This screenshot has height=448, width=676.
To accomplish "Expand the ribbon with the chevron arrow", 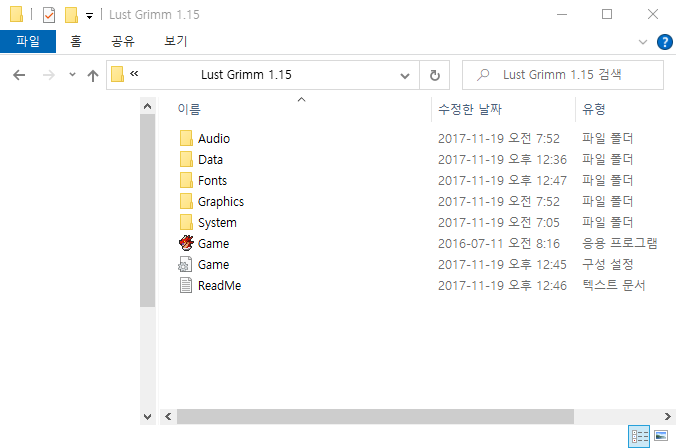I will click(643, 42).
